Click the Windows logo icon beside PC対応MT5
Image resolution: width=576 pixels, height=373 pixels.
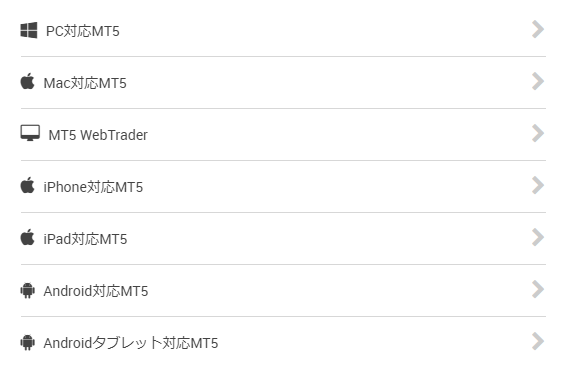click(x=29, y=30)
